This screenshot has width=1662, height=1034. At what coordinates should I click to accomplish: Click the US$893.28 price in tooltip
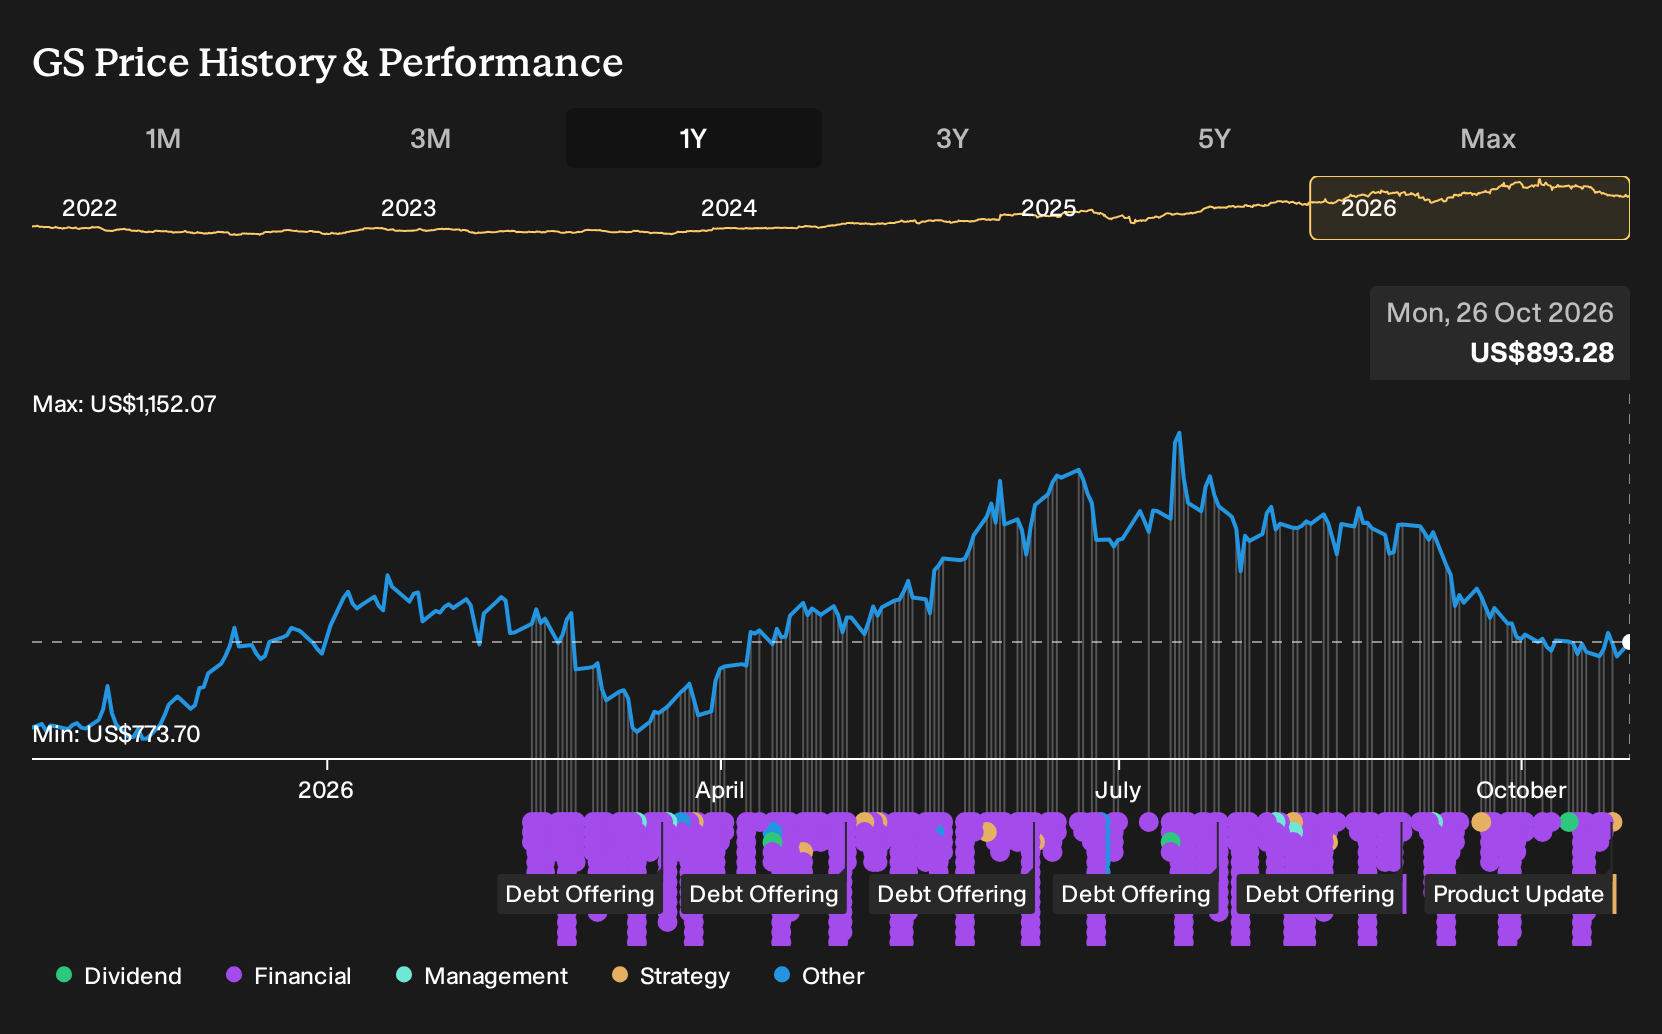click(x=1542, y=352)
